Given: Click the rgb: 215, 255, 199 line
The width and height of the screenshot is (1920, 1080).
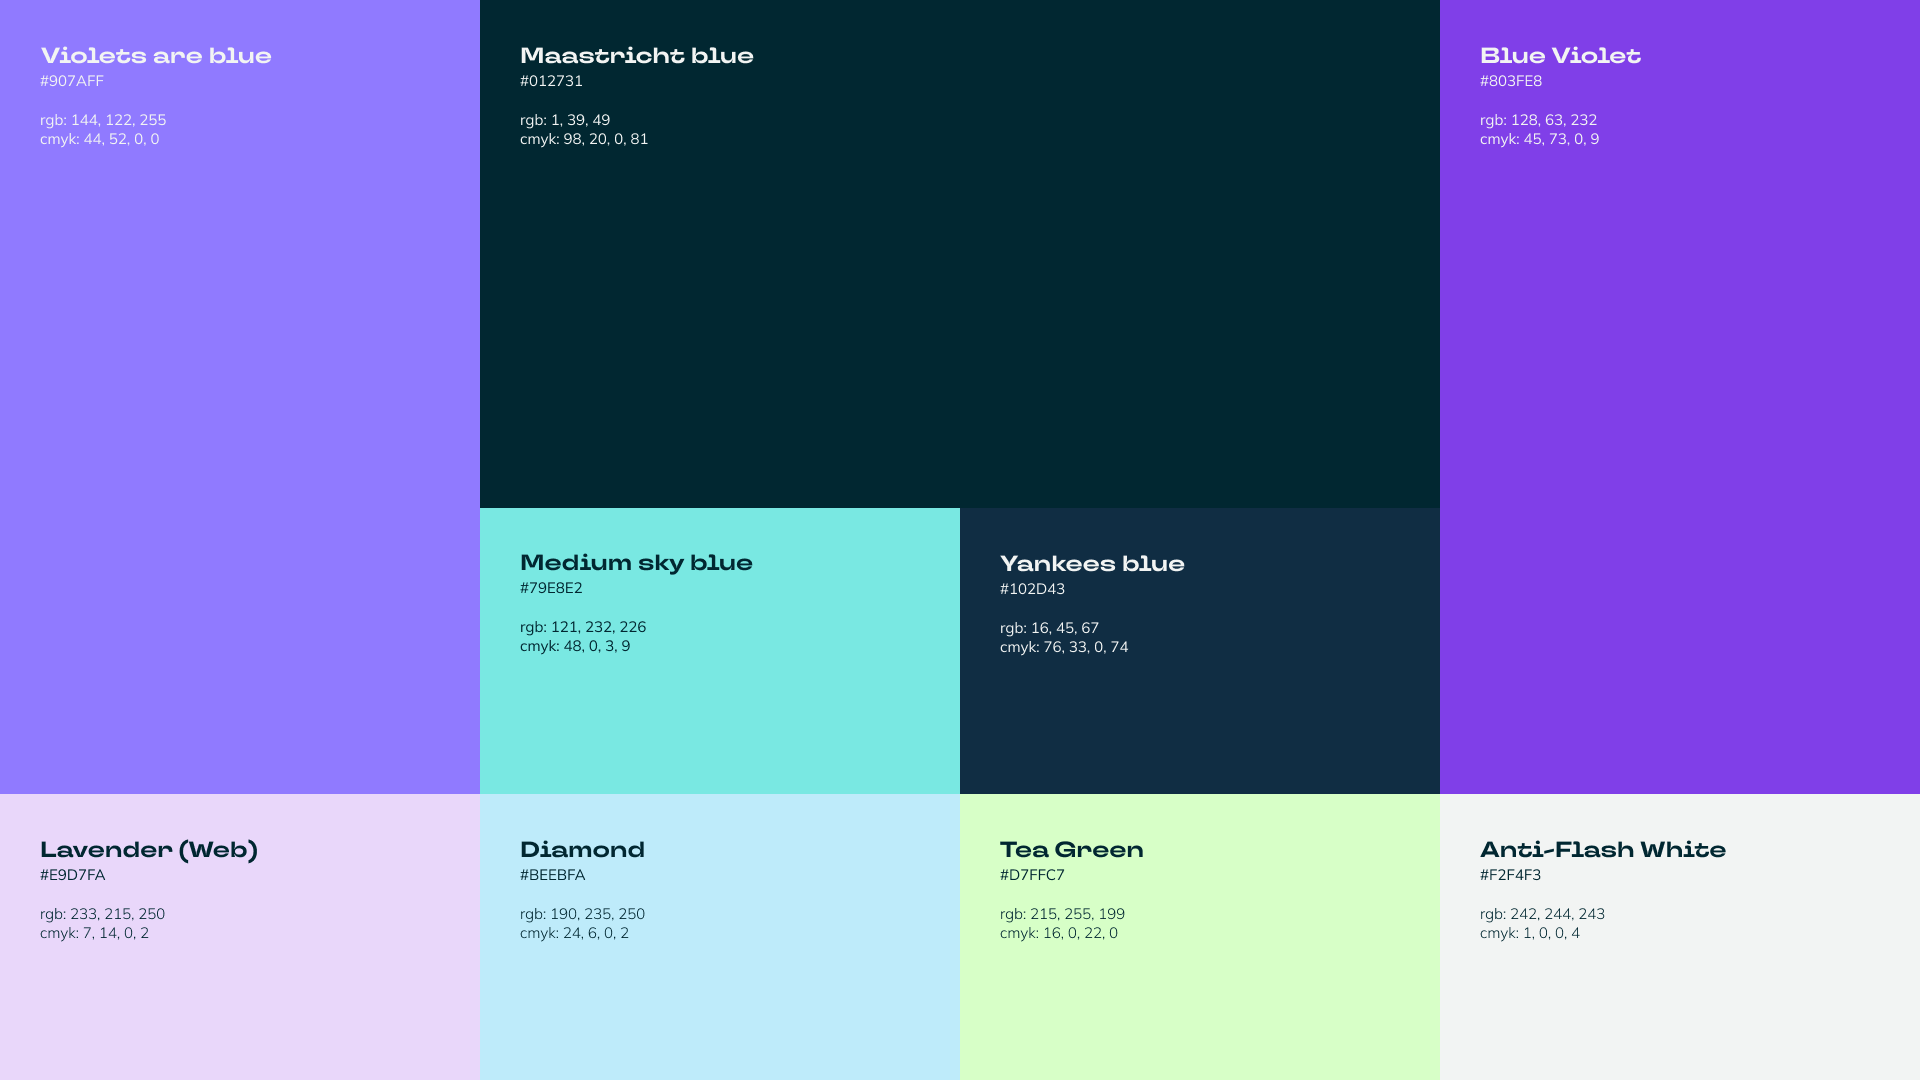Looking at the screenshot, I should tap(1062, 914).
